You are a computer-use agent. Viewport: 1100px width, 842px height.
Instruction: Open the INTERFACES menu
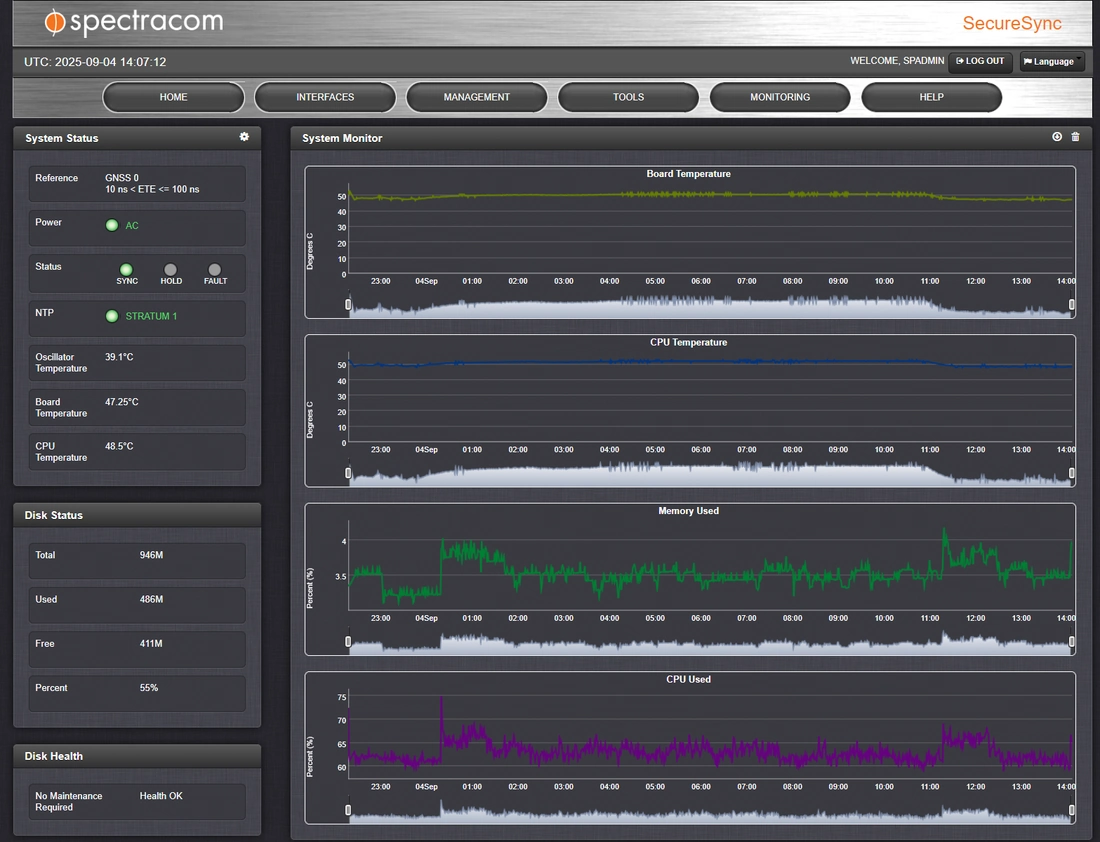coord(325,97)
